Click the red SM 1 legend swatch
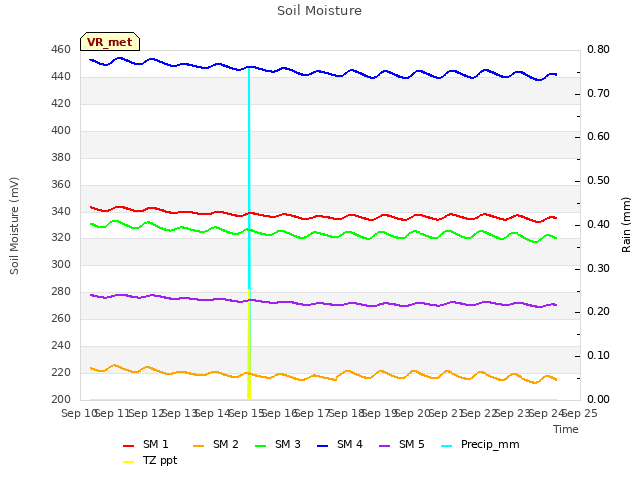Viewport: 640px width, 480px height. tap(129, 446)
